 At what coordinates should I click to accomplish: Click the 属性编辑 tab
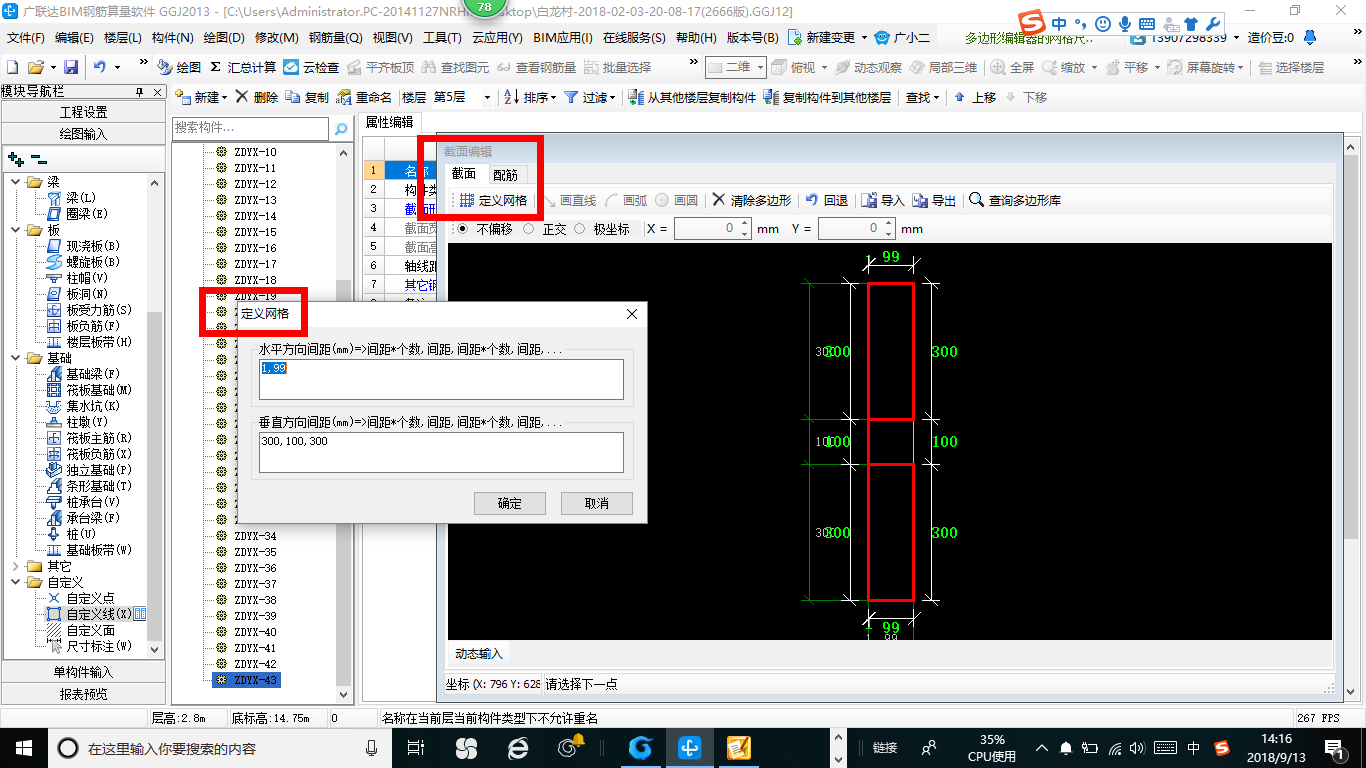point(389,122)
